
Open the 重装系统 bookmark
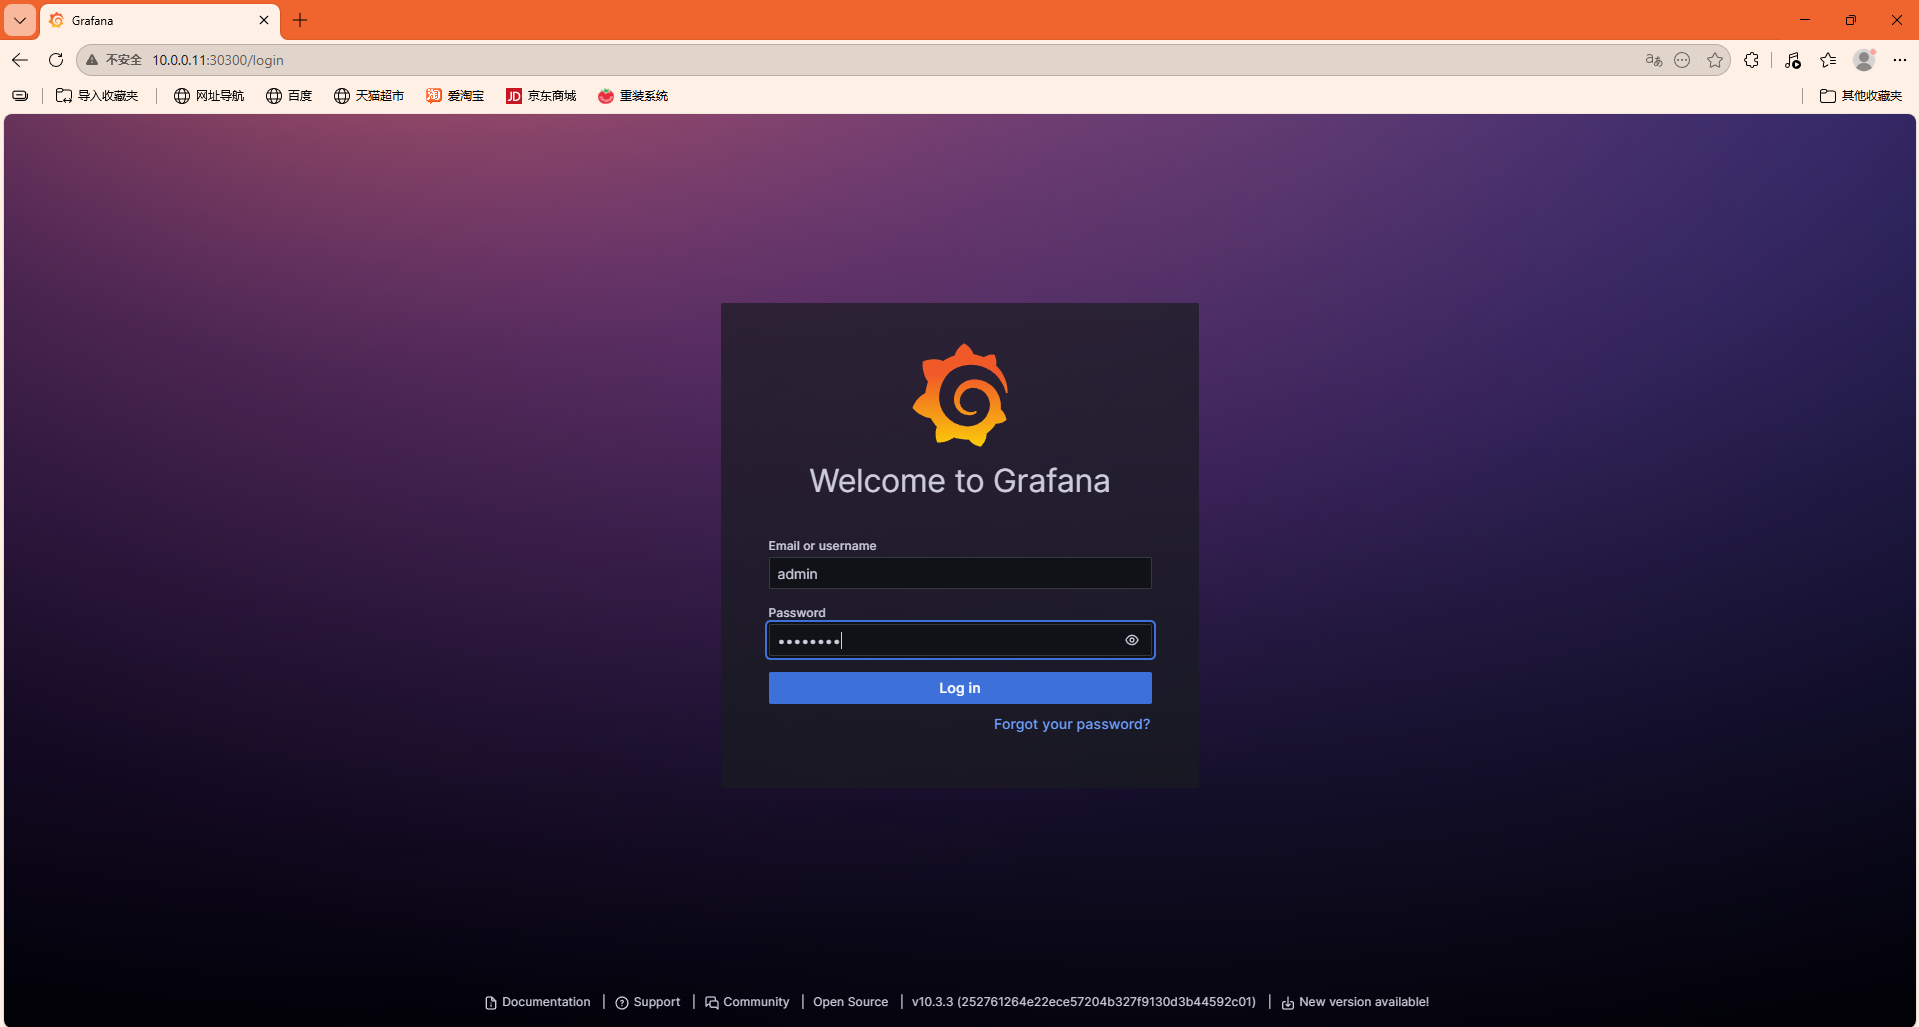click(633, 96)
